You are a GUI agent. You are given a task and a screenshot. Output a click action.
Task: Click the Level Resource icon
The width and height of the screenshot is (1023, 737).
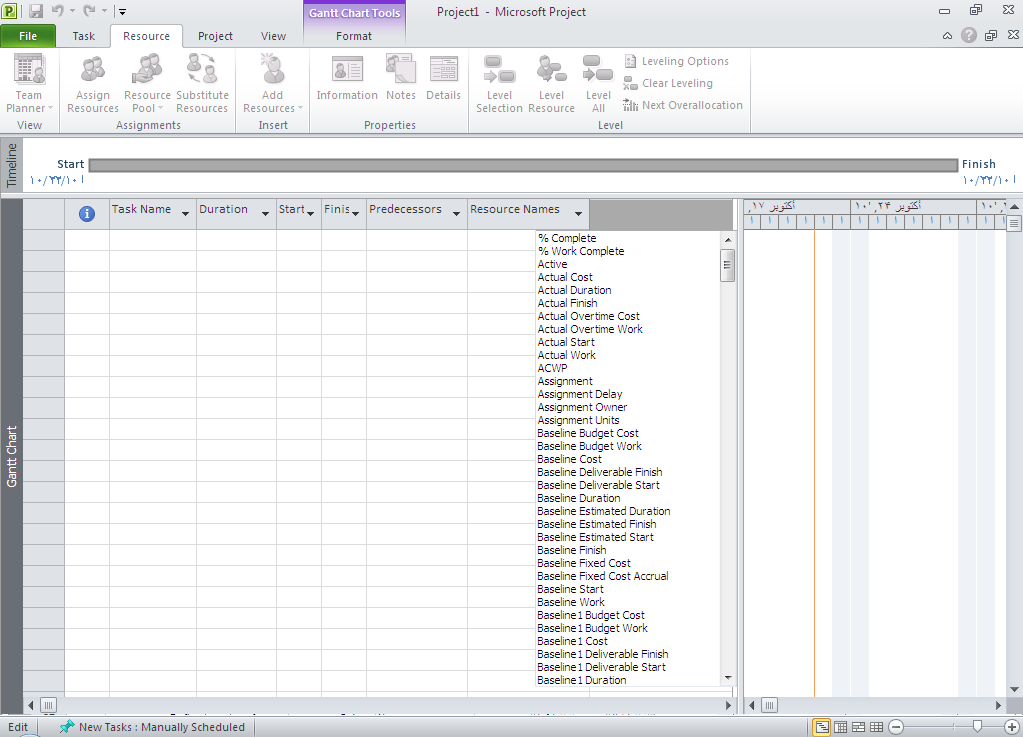pos(551,72)
